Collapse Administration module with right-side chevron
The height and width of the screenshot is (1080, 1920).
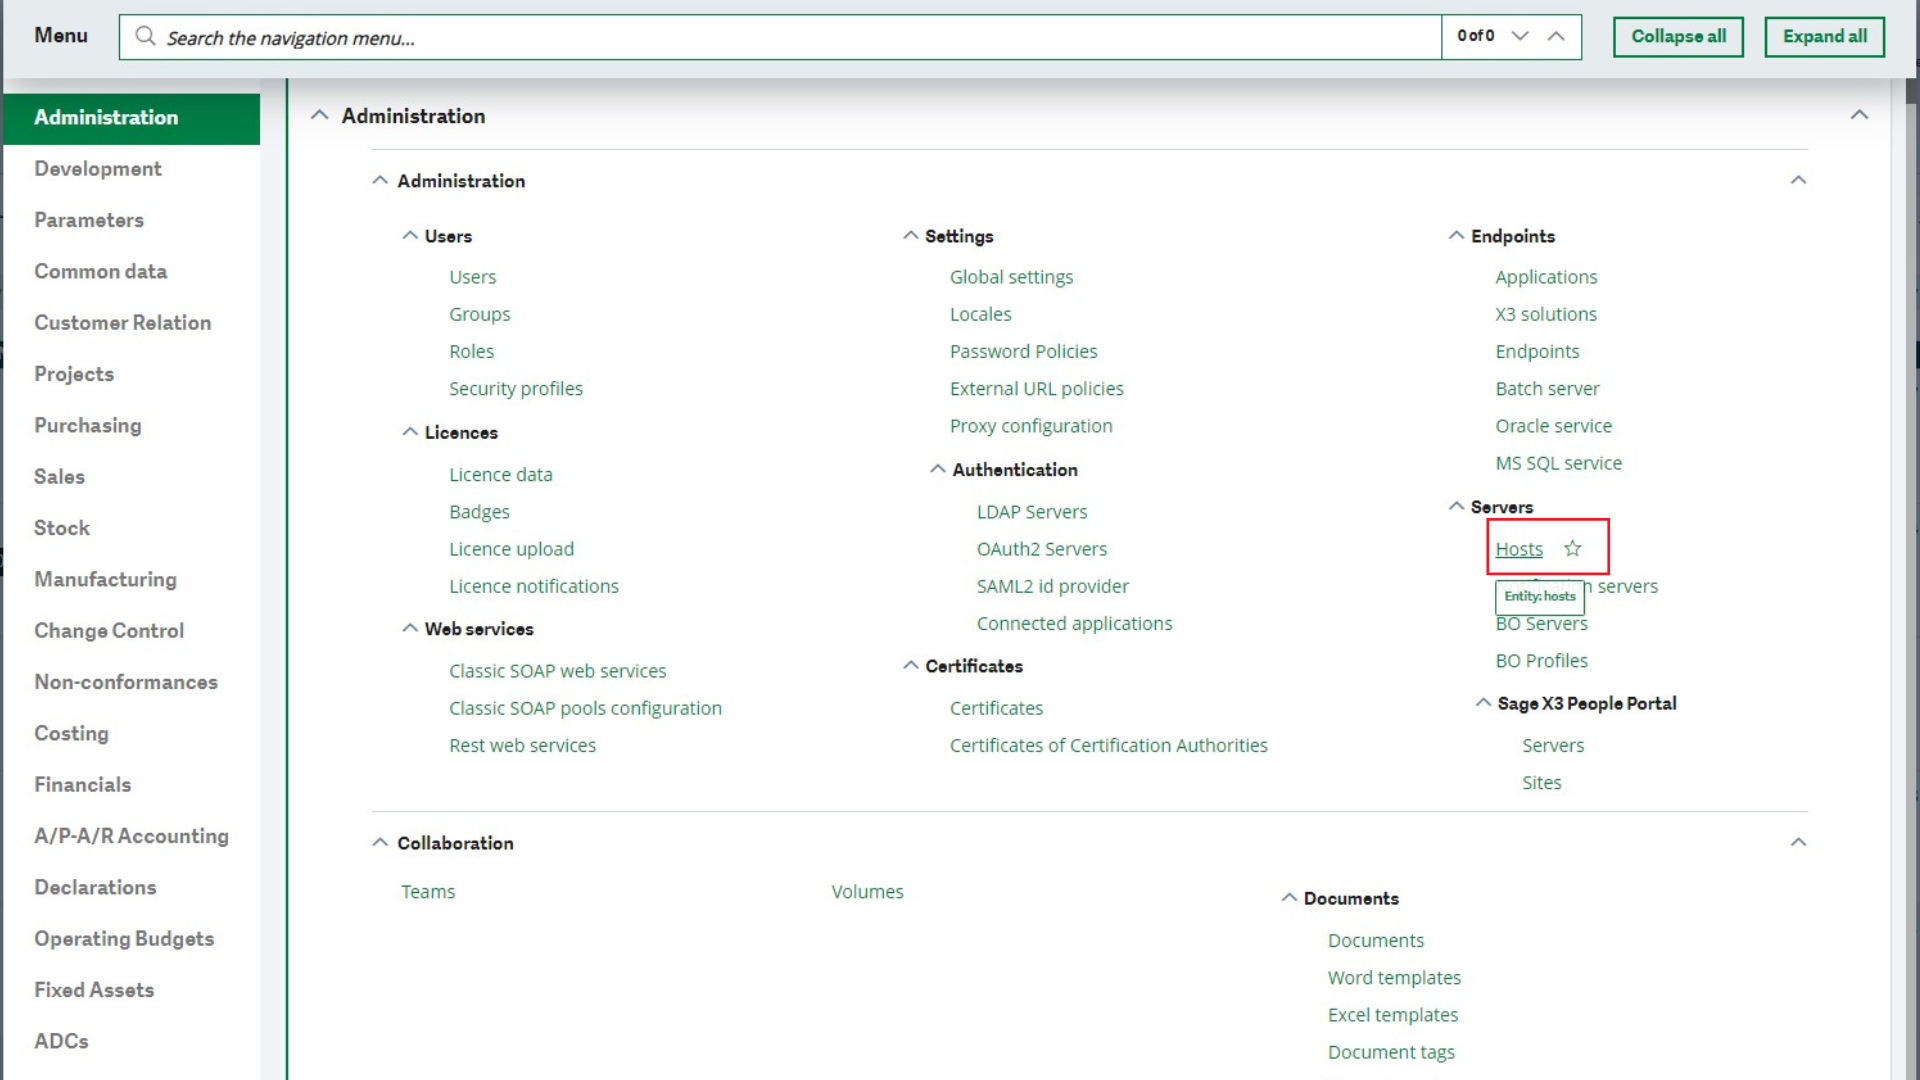(x=1859, y=115)
